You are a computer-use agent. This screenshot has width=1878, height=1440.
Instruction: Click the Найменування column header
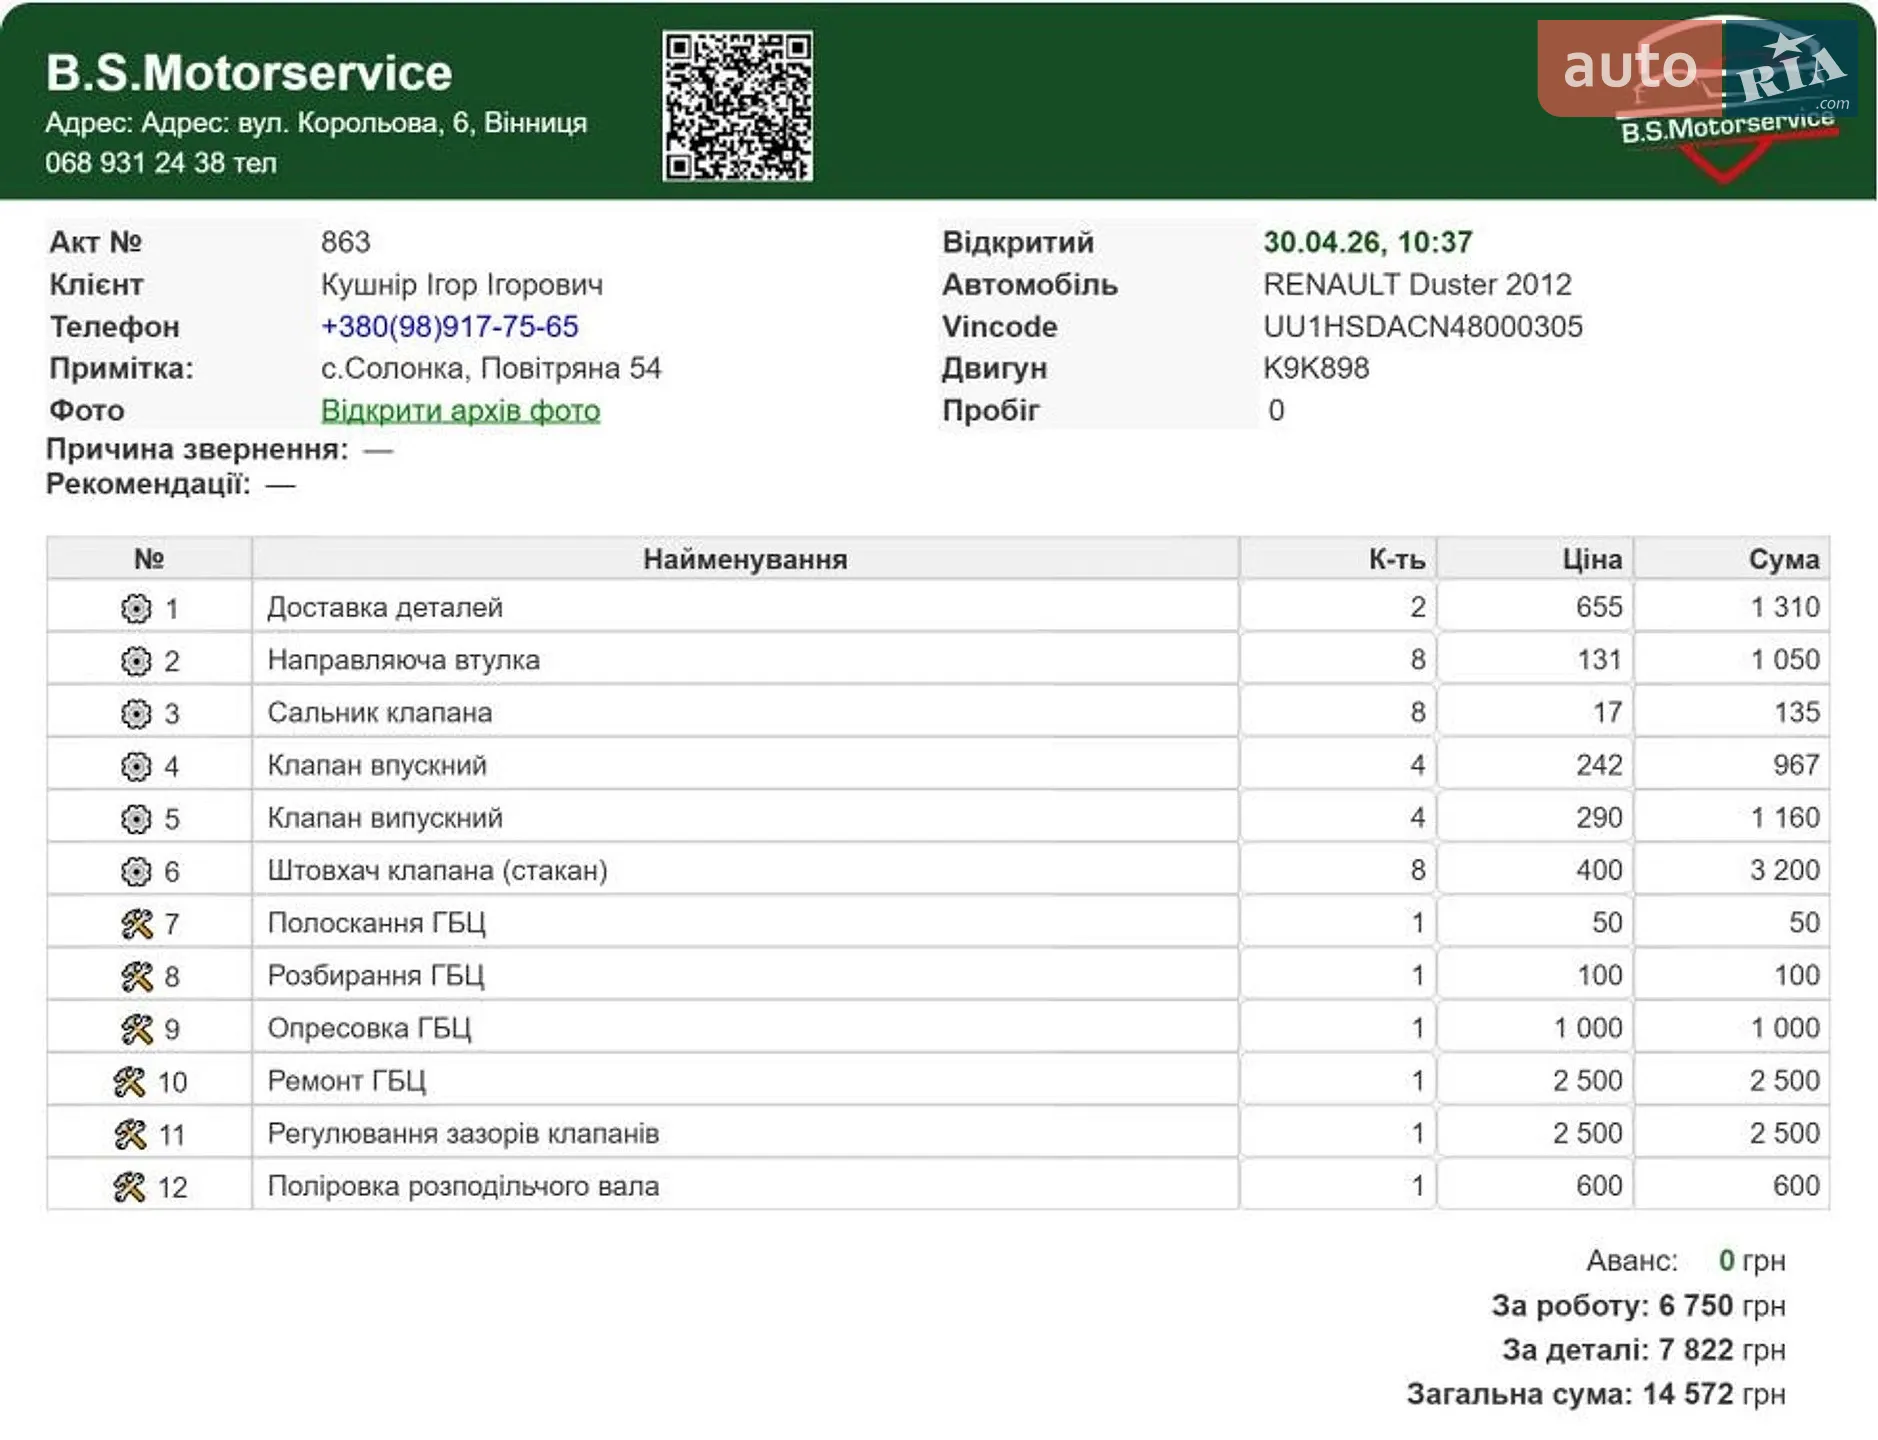pyautogui.click(x=745, y=559)
